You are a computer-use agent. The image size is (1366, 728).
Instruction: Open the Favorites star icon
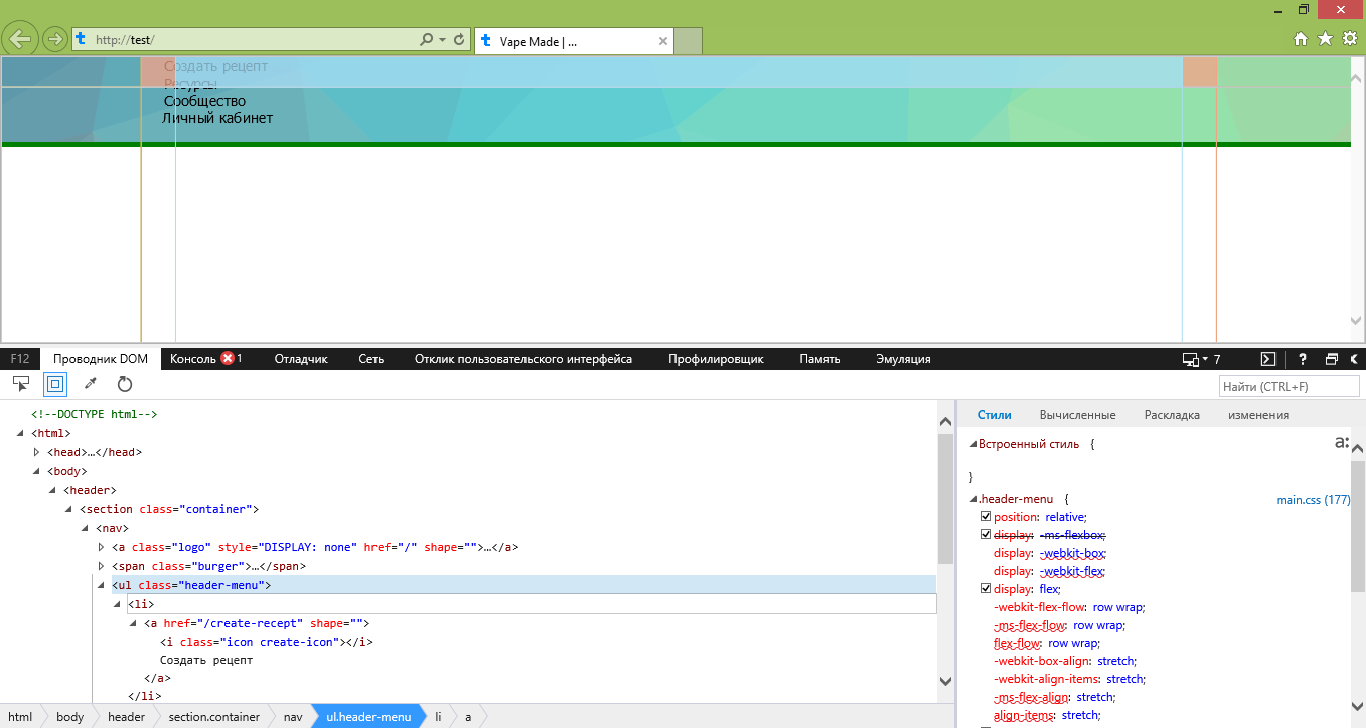pos(1325,39)
